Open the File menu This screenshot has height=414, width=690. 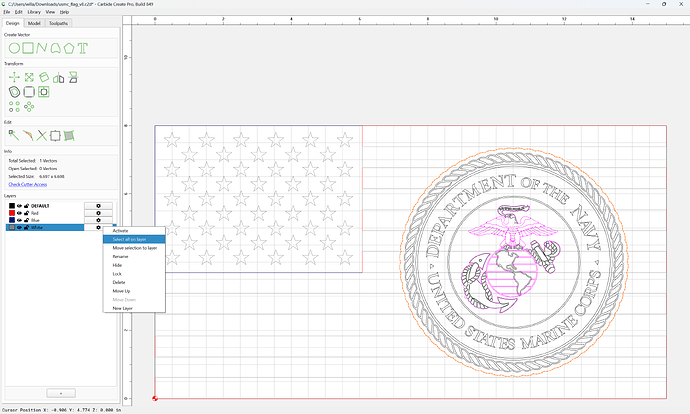pos(7,12)
